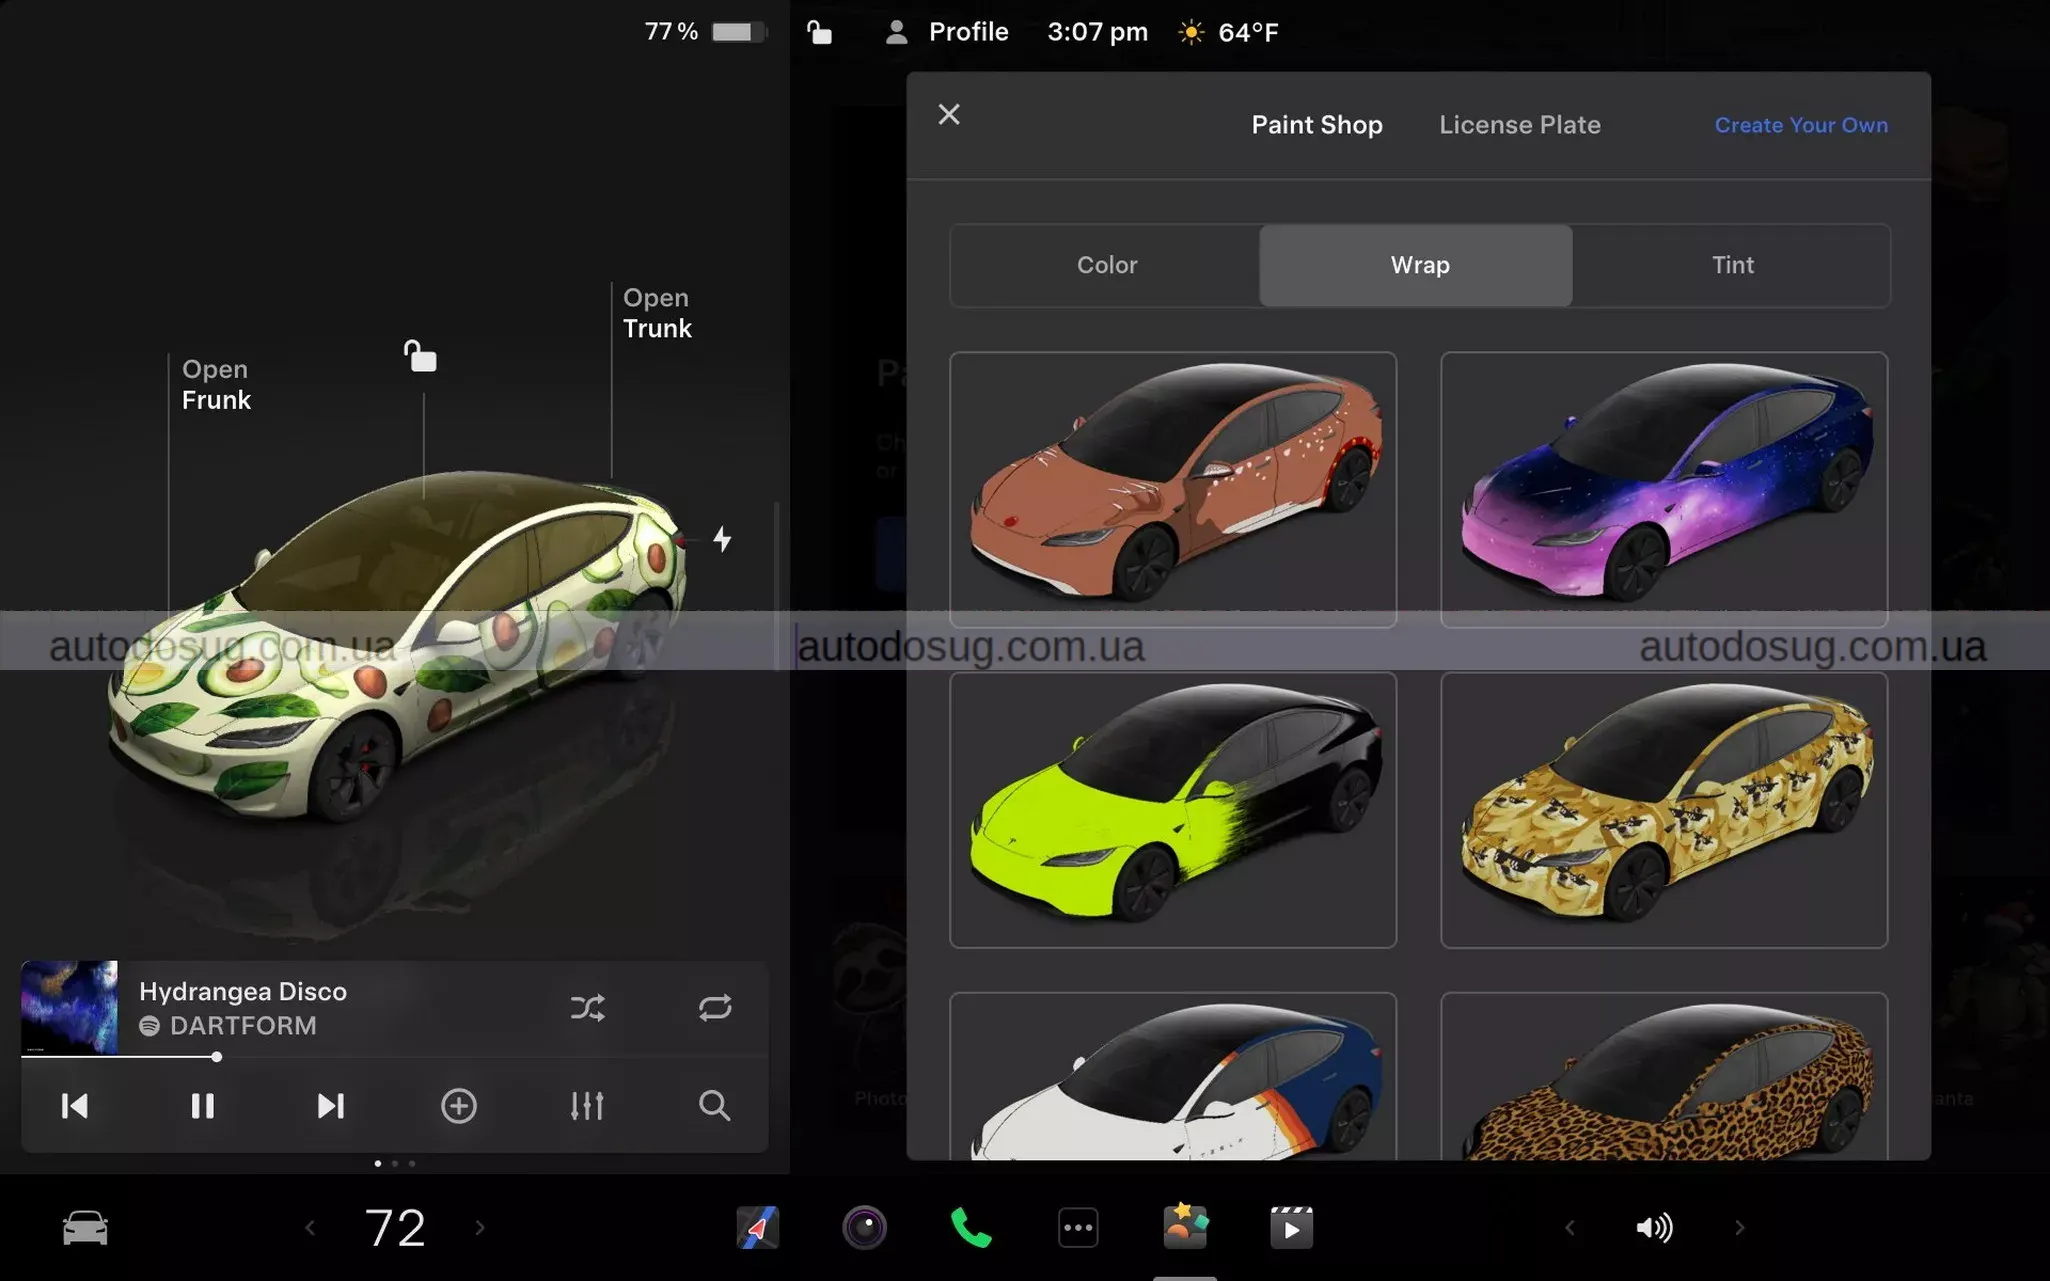Decrease cabin temperature with left arrow
The image size is (2050, 1281).
click(310, 1227)
